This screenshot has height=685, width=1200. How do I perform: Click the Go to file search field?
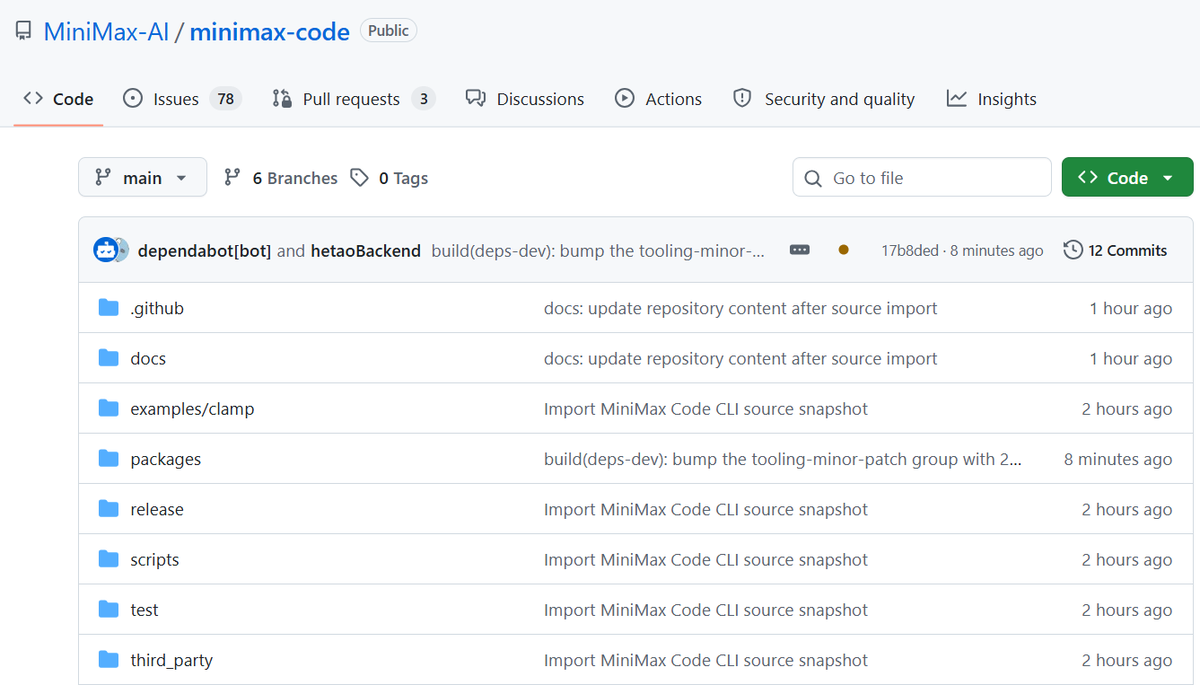point(922,178)
